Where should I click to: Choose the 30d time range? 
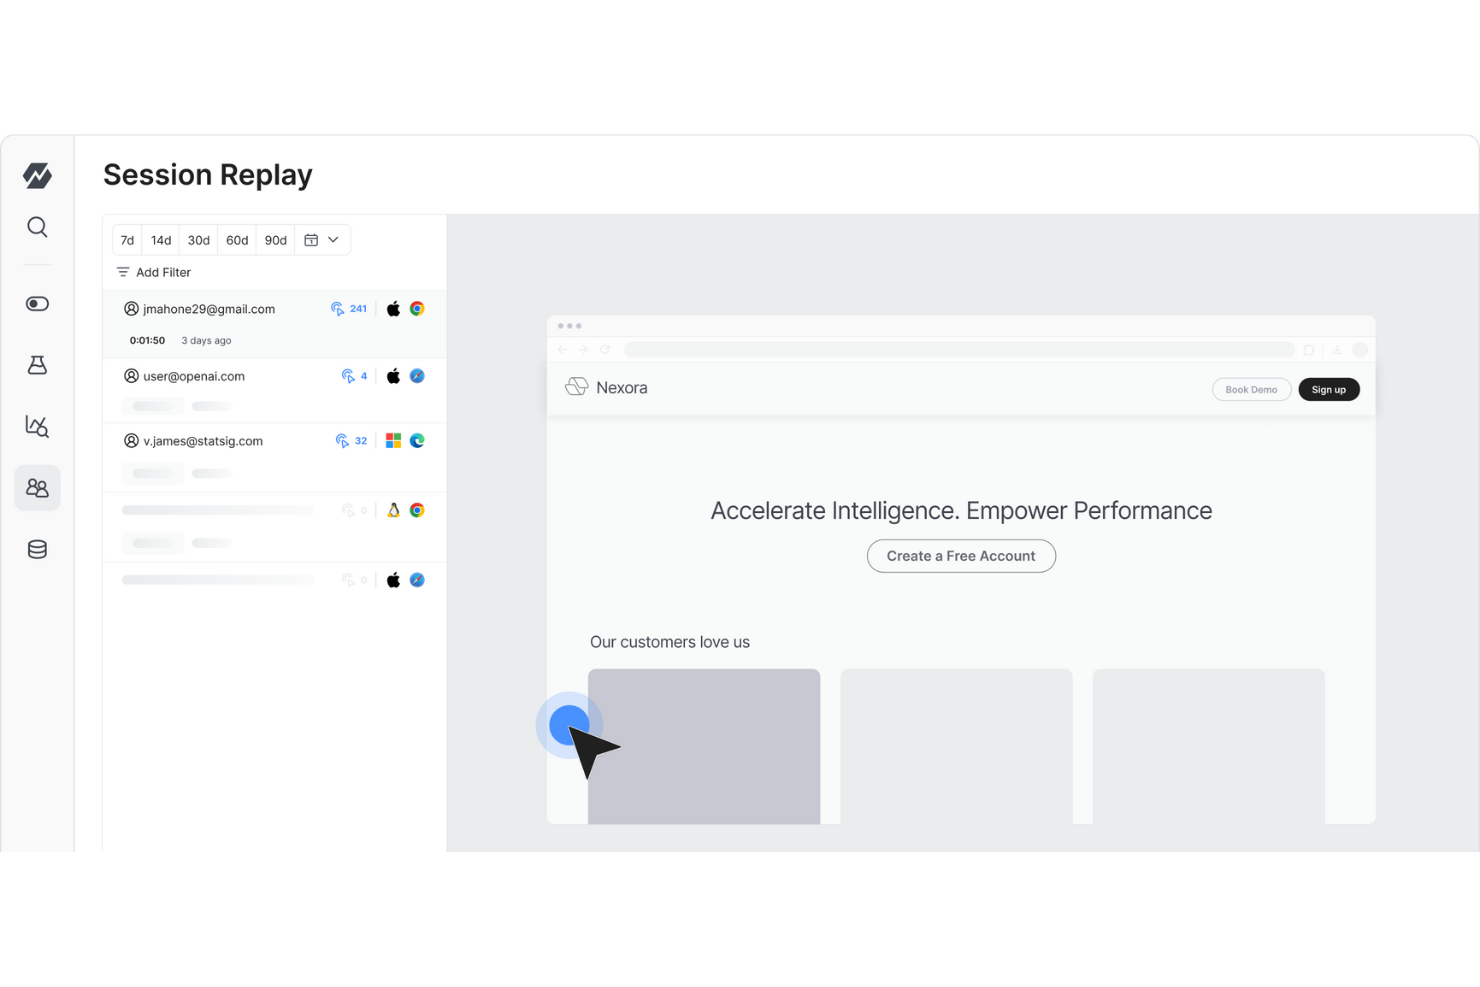pos(199,240)
